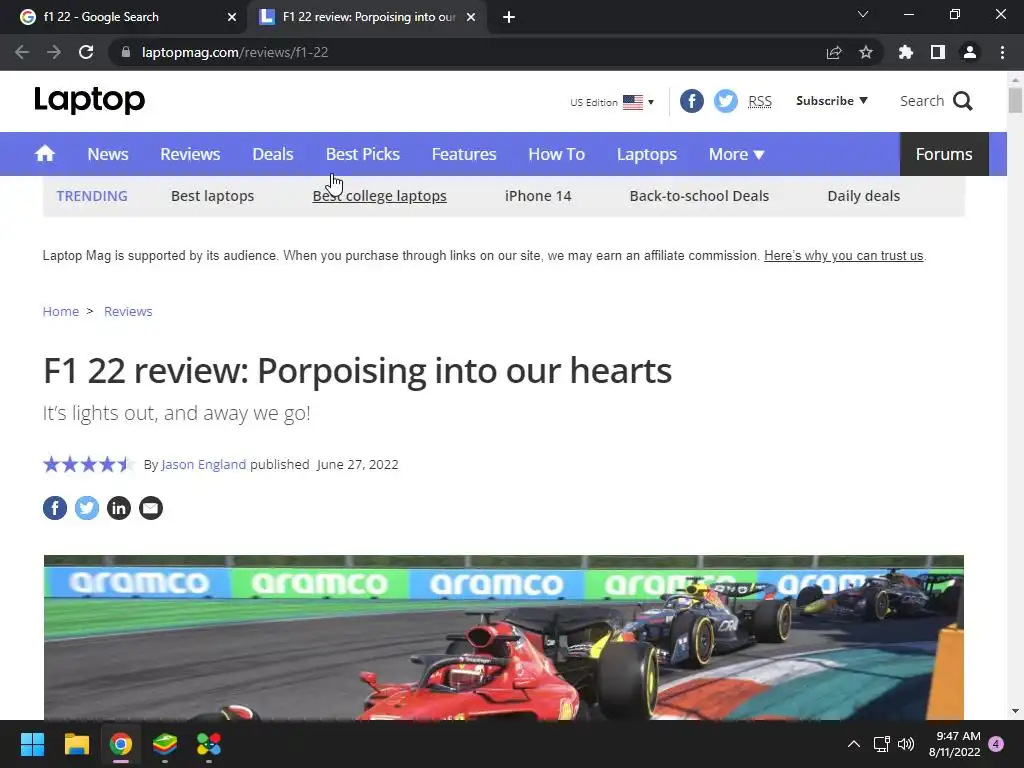The height and width of the screenshot is (768, 1024).
Task: Click the search magnifier icon
Action: (x=963, y=101)
